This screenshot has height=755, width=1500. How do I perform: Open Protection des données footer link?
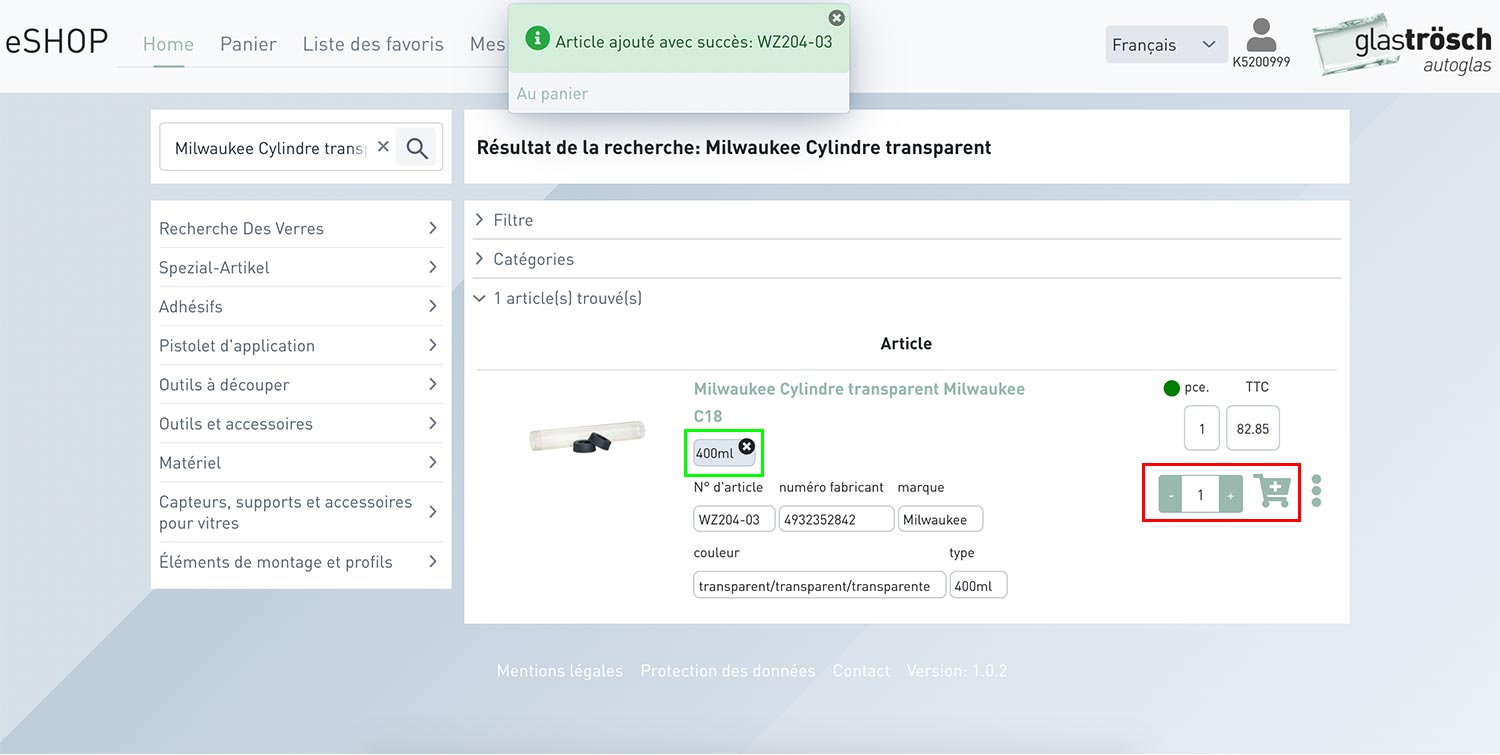point(728,671)
